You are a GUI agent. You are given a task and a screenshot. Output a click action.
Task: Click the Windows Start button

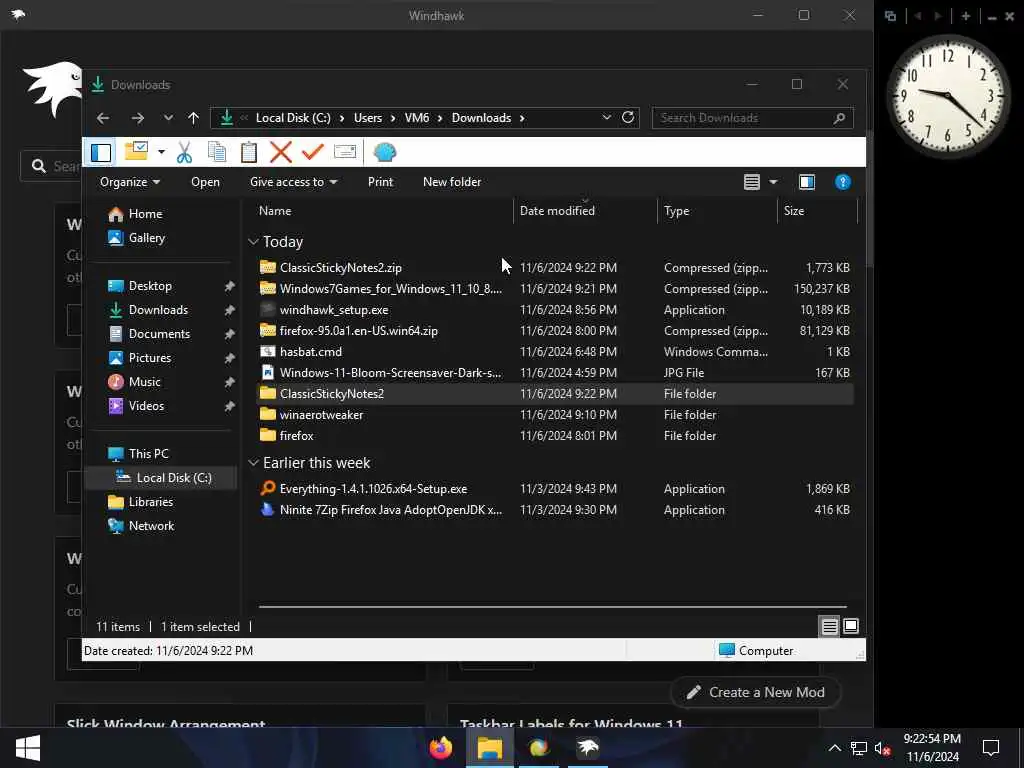[x=27, y=748]
